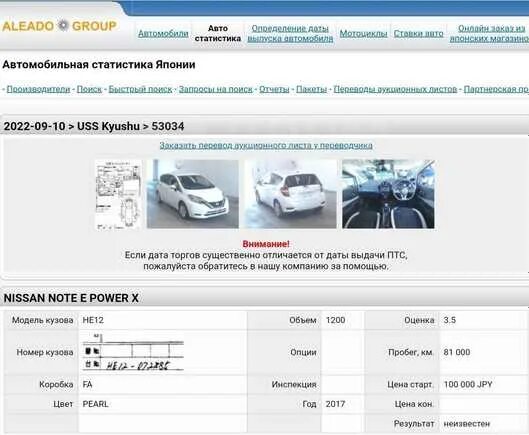This screenshot has width=529, height=435.
Task: Click the Цена кон. label
Action: coord(414,404)
